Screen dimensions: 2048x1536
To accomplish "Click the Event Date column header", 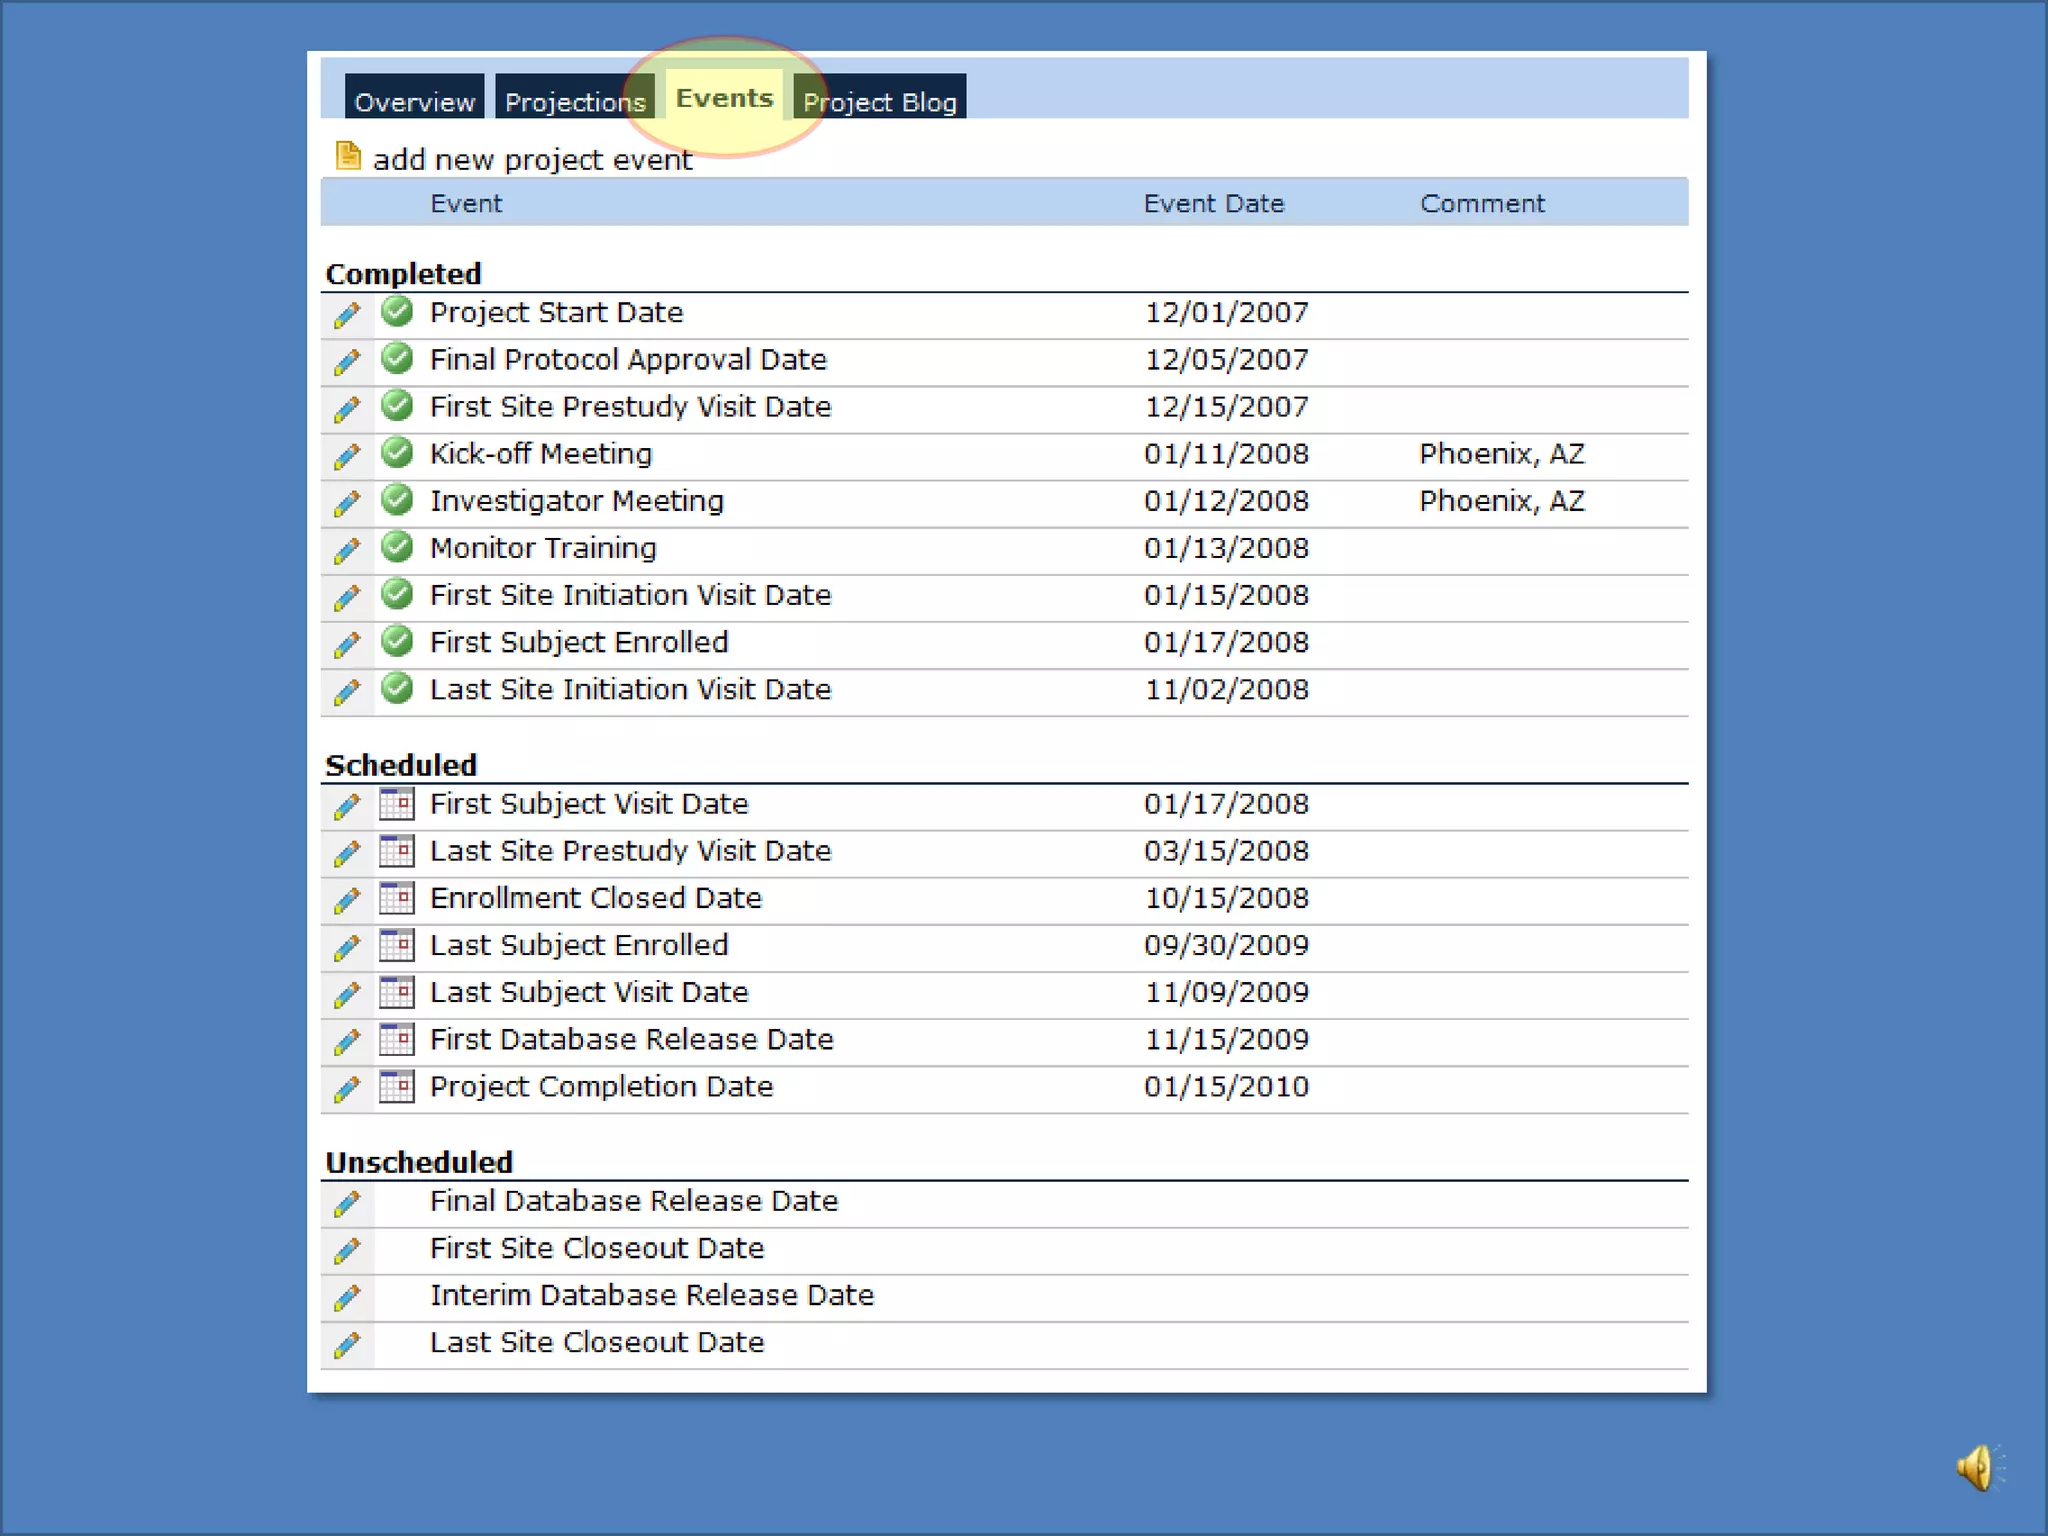I will 1213,203.
